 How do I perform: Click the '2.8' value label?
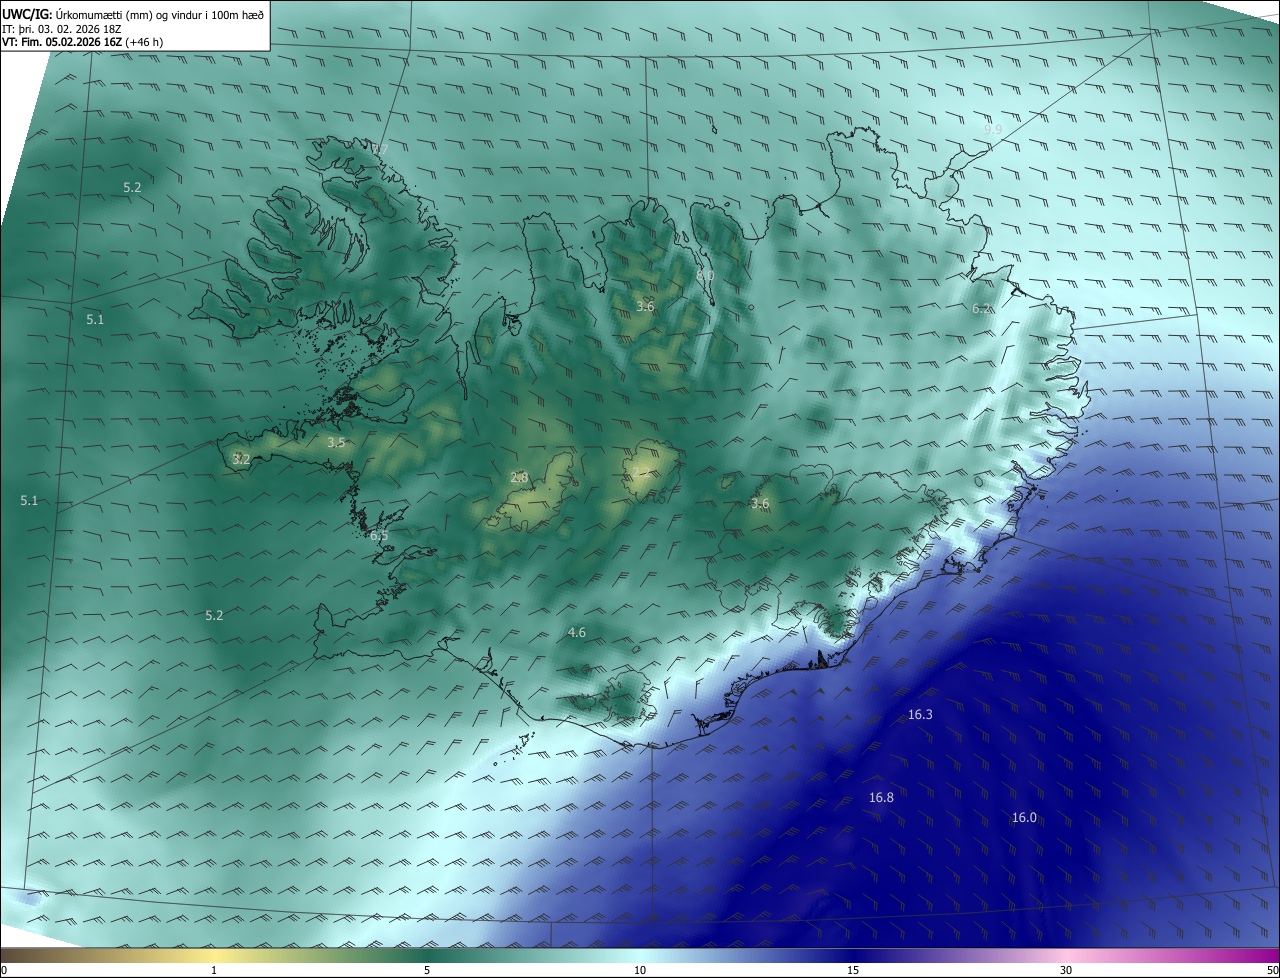[519, 477]
